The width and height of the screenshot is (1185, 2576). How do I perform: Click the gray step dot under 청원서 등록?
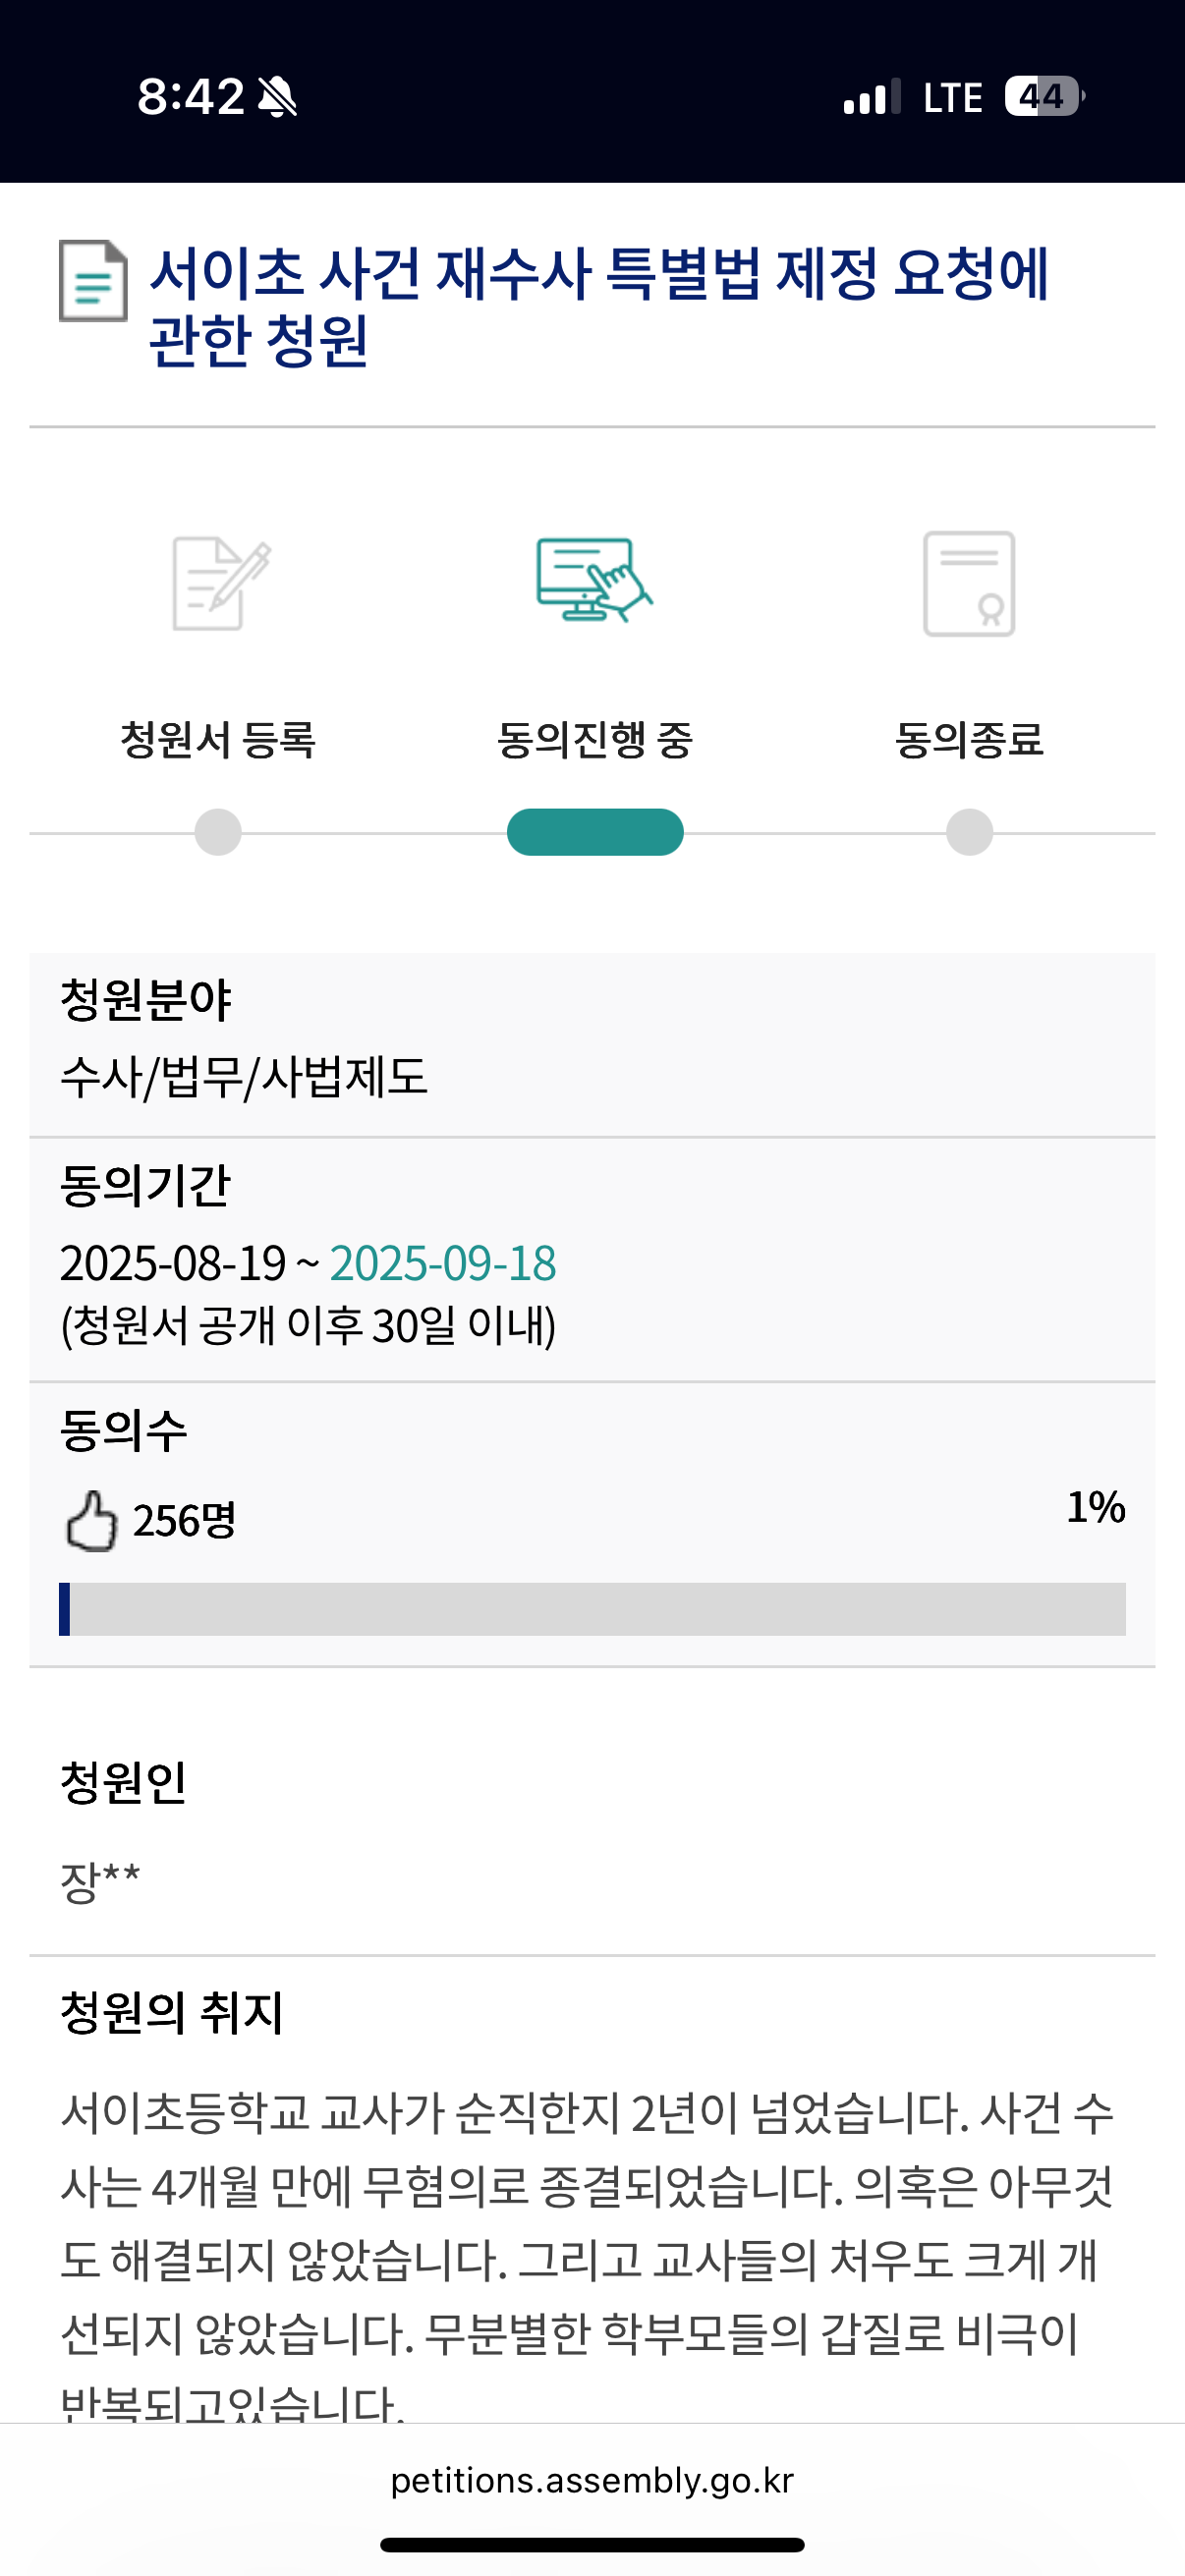[x=218, y=832]
